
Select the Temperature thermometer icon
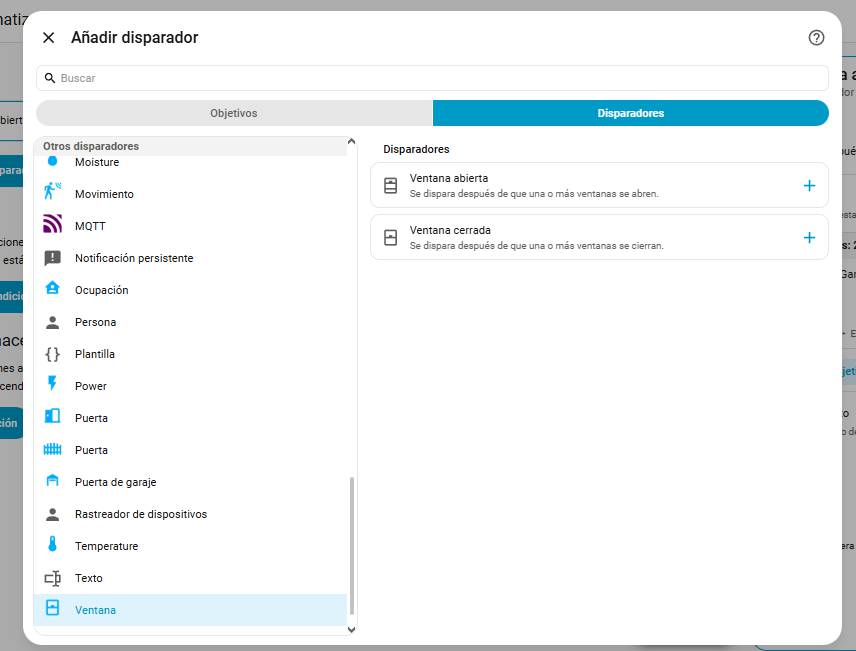point(53,546)
